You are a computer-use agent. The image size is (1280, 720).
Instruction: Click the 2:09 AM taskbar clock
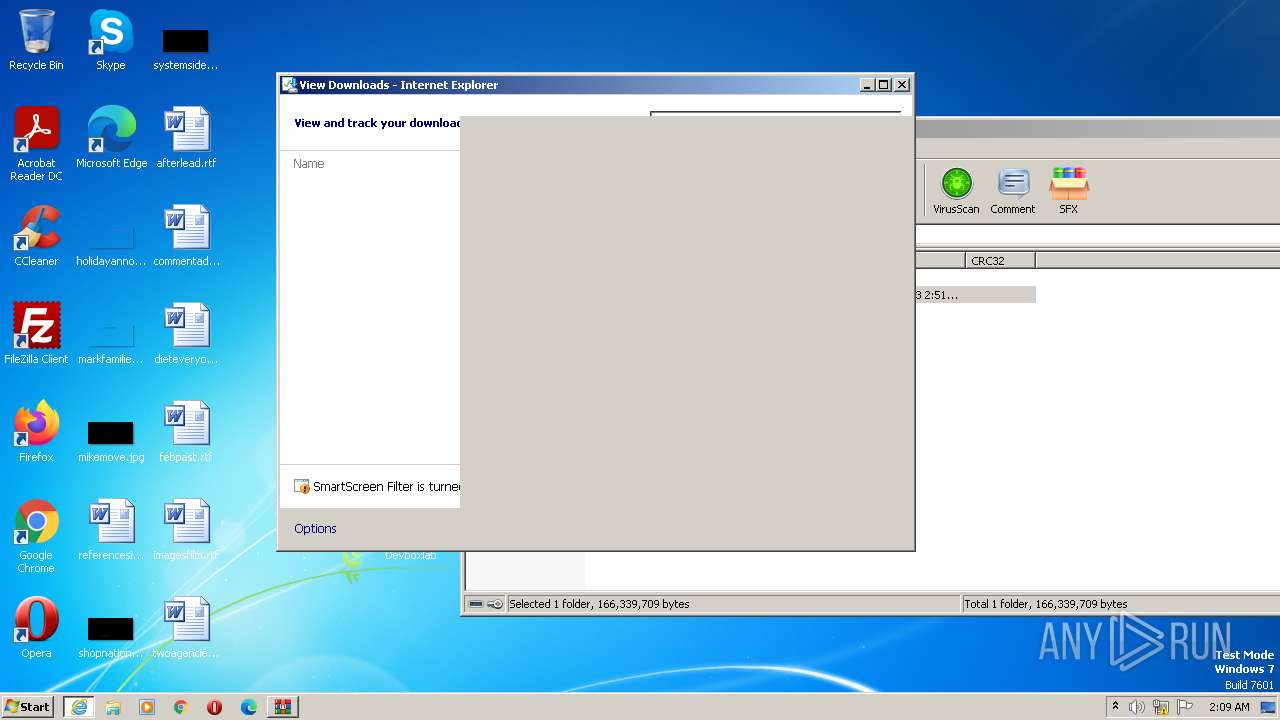1228,707
